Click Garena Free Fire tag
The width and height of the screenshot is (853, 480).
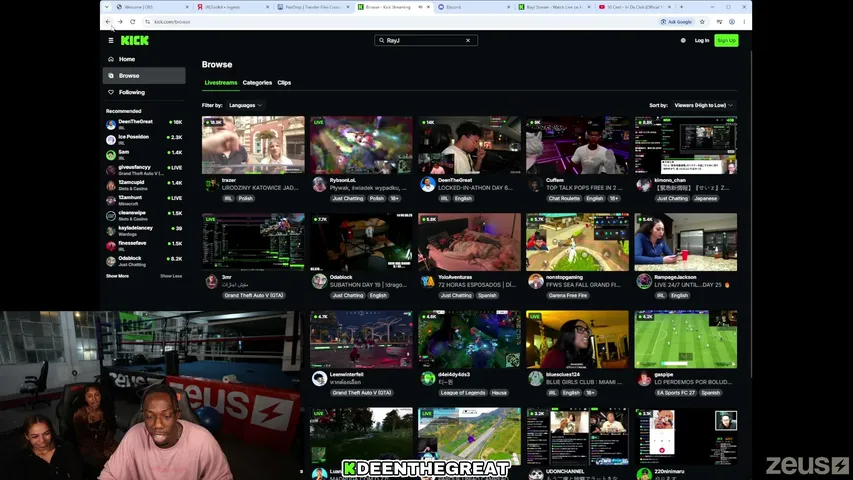click(x=567, y=296)
